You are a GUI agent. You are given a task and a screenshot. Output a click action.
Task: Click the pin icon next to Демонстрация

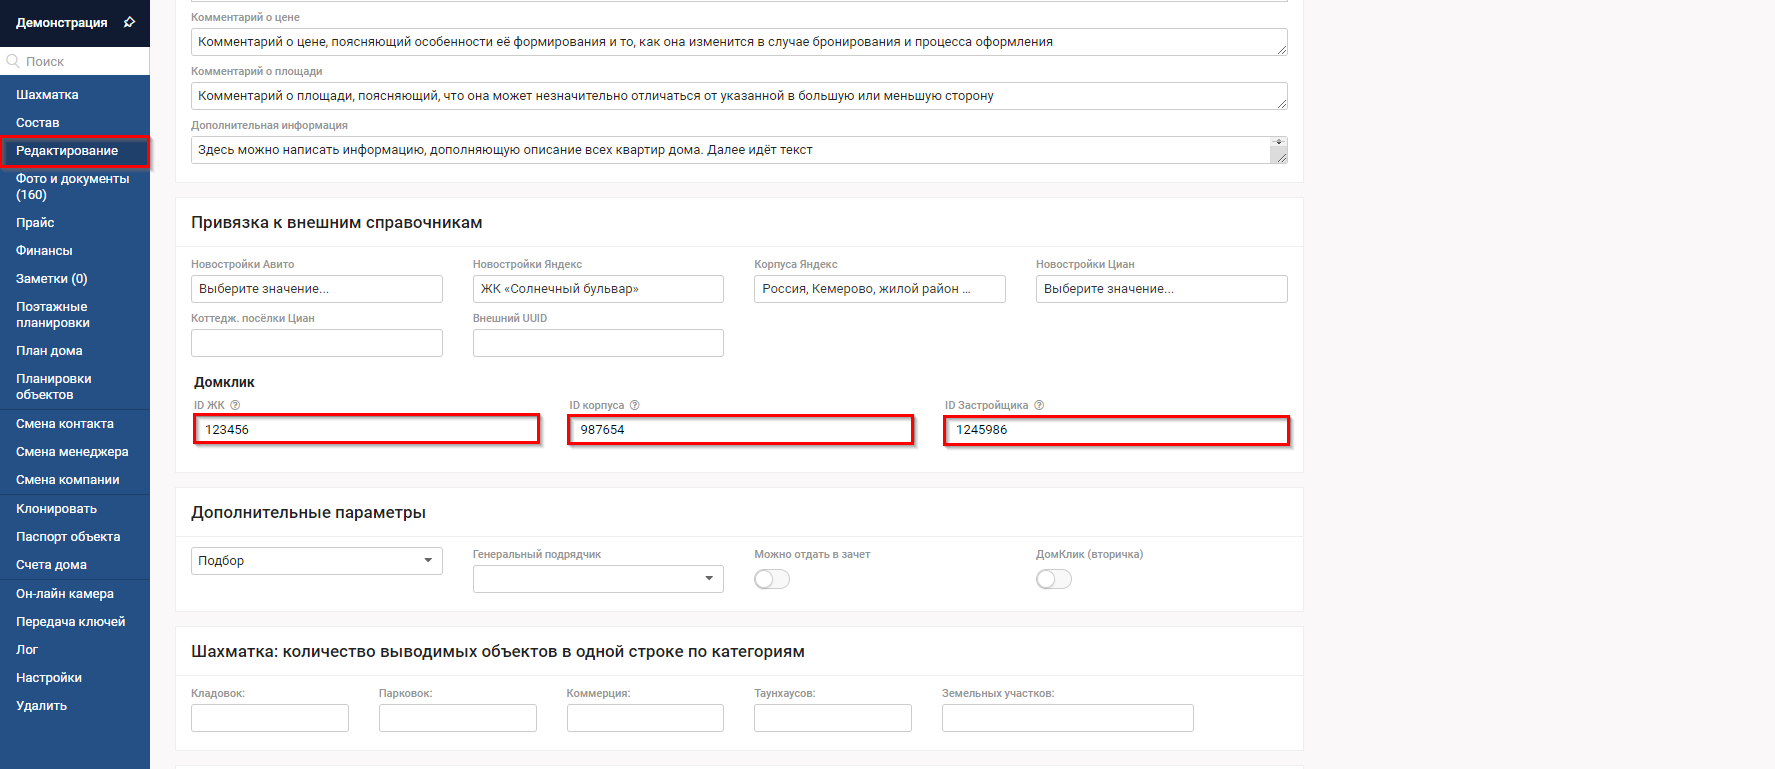pos(129,22)
